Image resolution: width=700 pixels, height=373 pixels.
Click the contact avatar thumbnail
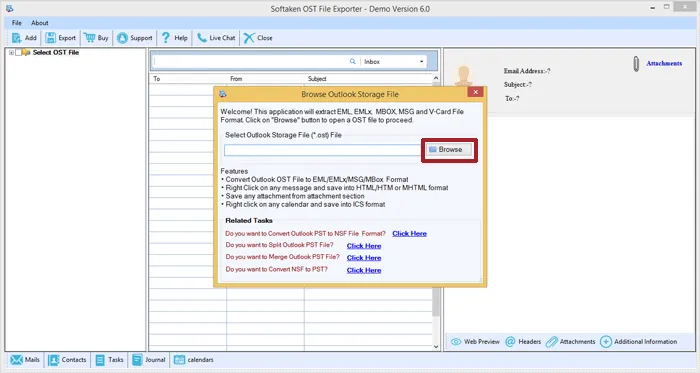point(463,76)
